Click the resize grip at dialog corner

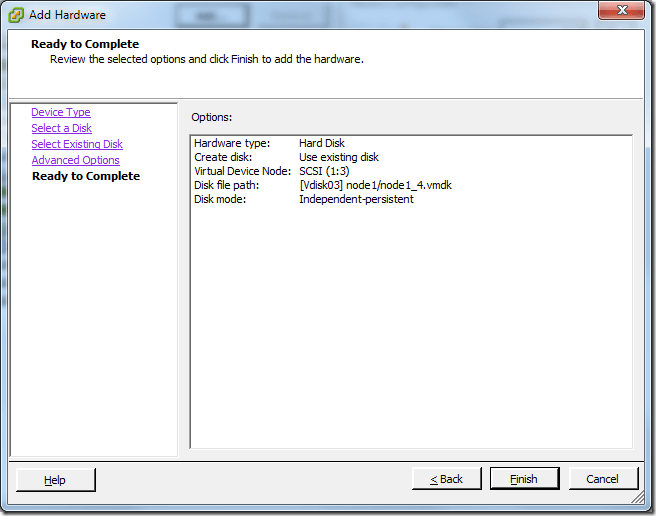pos(638,498)
